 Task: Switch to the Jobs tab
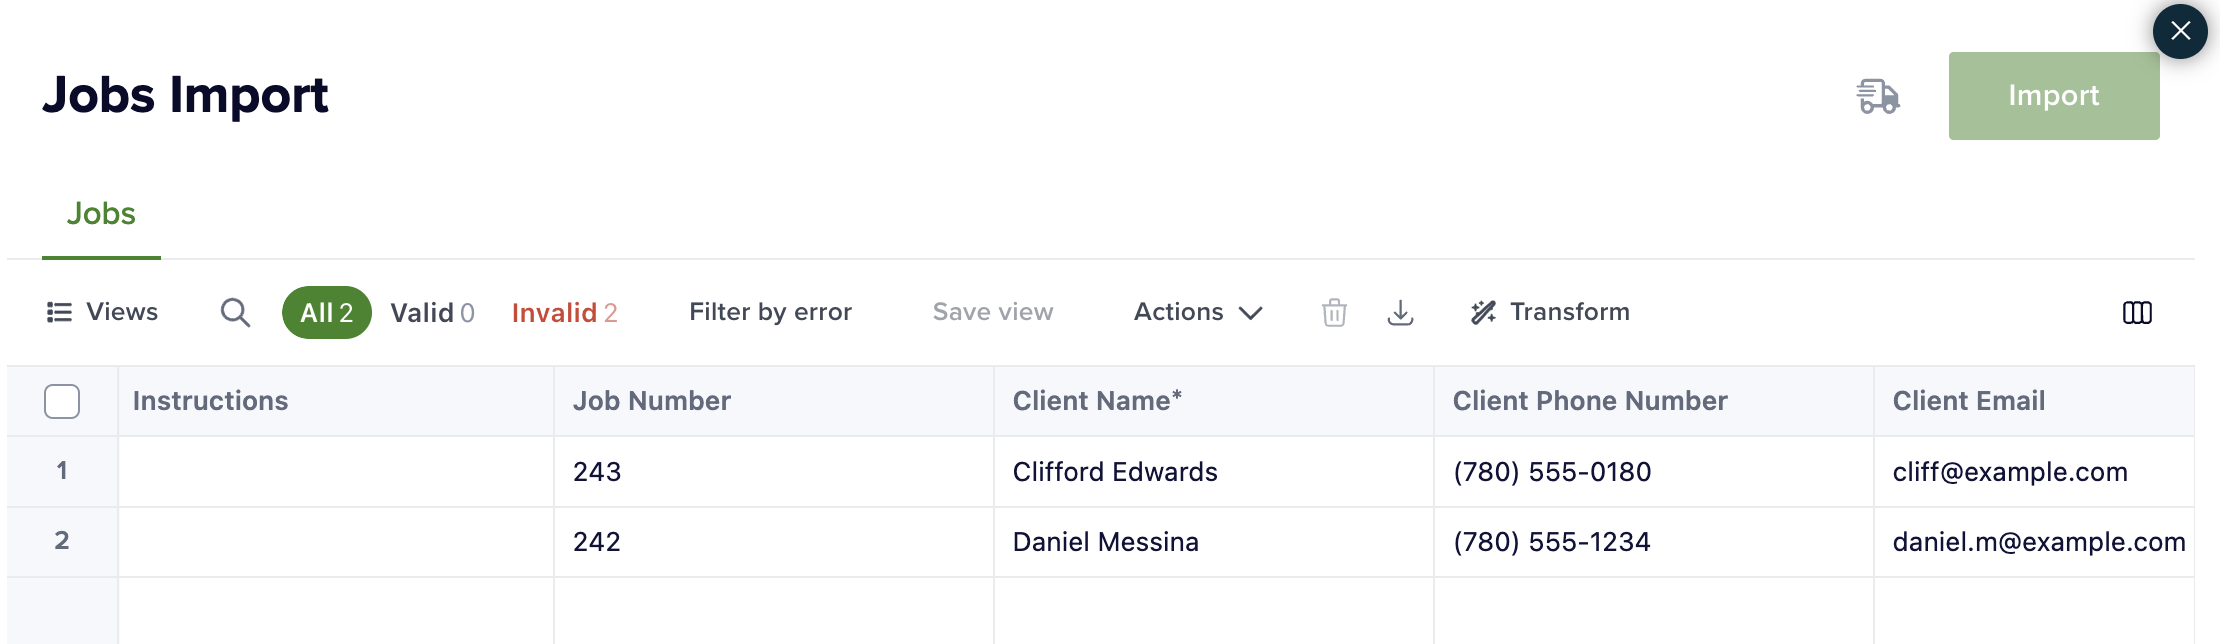click(x=101, y=214)
